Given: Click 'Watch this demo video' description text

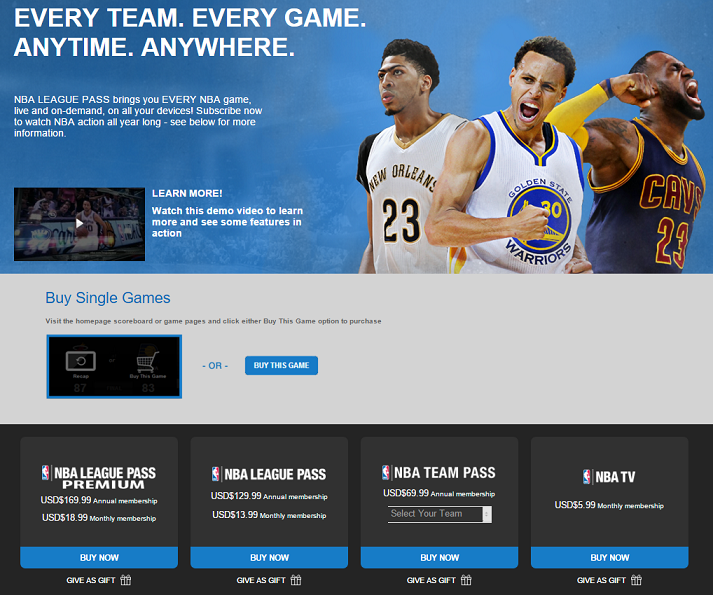Looking at the screenshot, I should (227, 222).
